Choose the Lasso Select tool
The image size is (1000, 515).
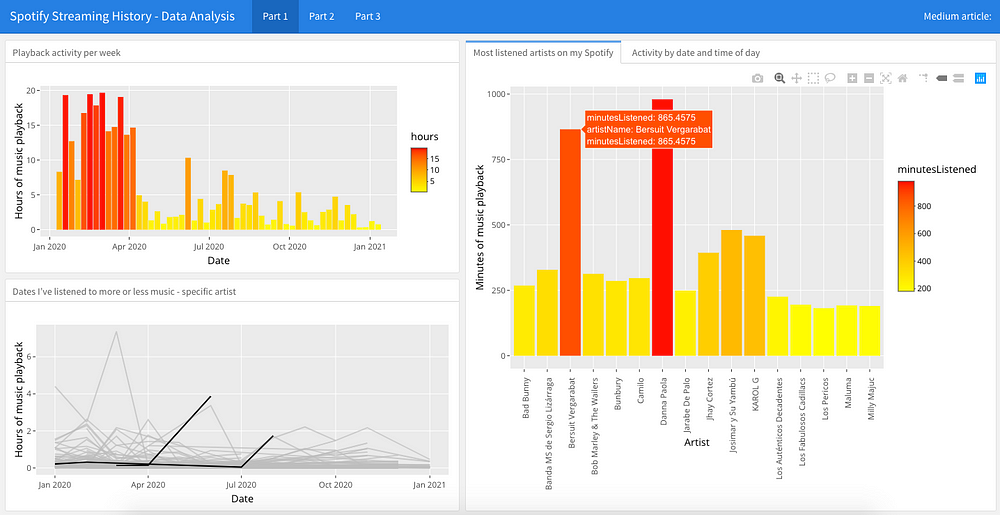click(x=830, y=78)
